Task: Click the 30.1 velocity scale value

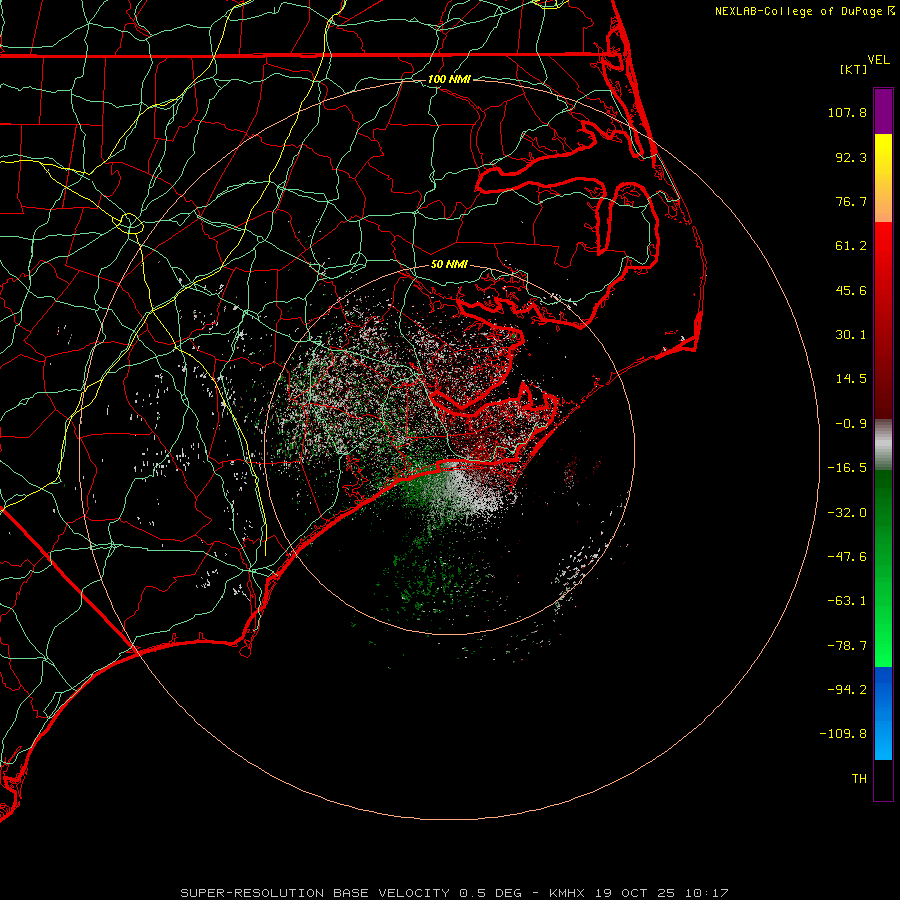Action: tap(851, 335)
